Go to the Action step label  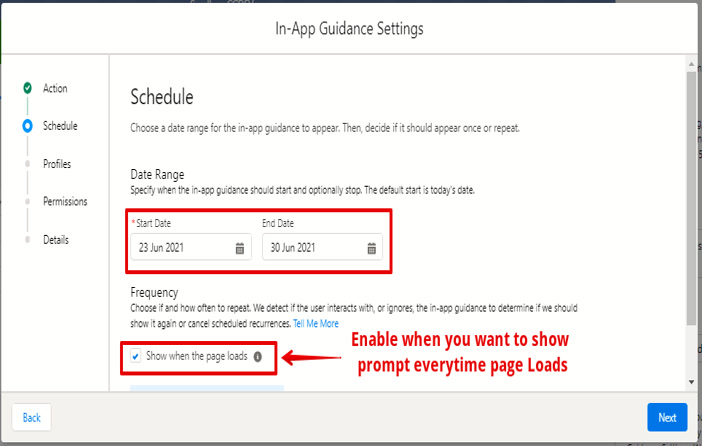[x=55, y=88]
